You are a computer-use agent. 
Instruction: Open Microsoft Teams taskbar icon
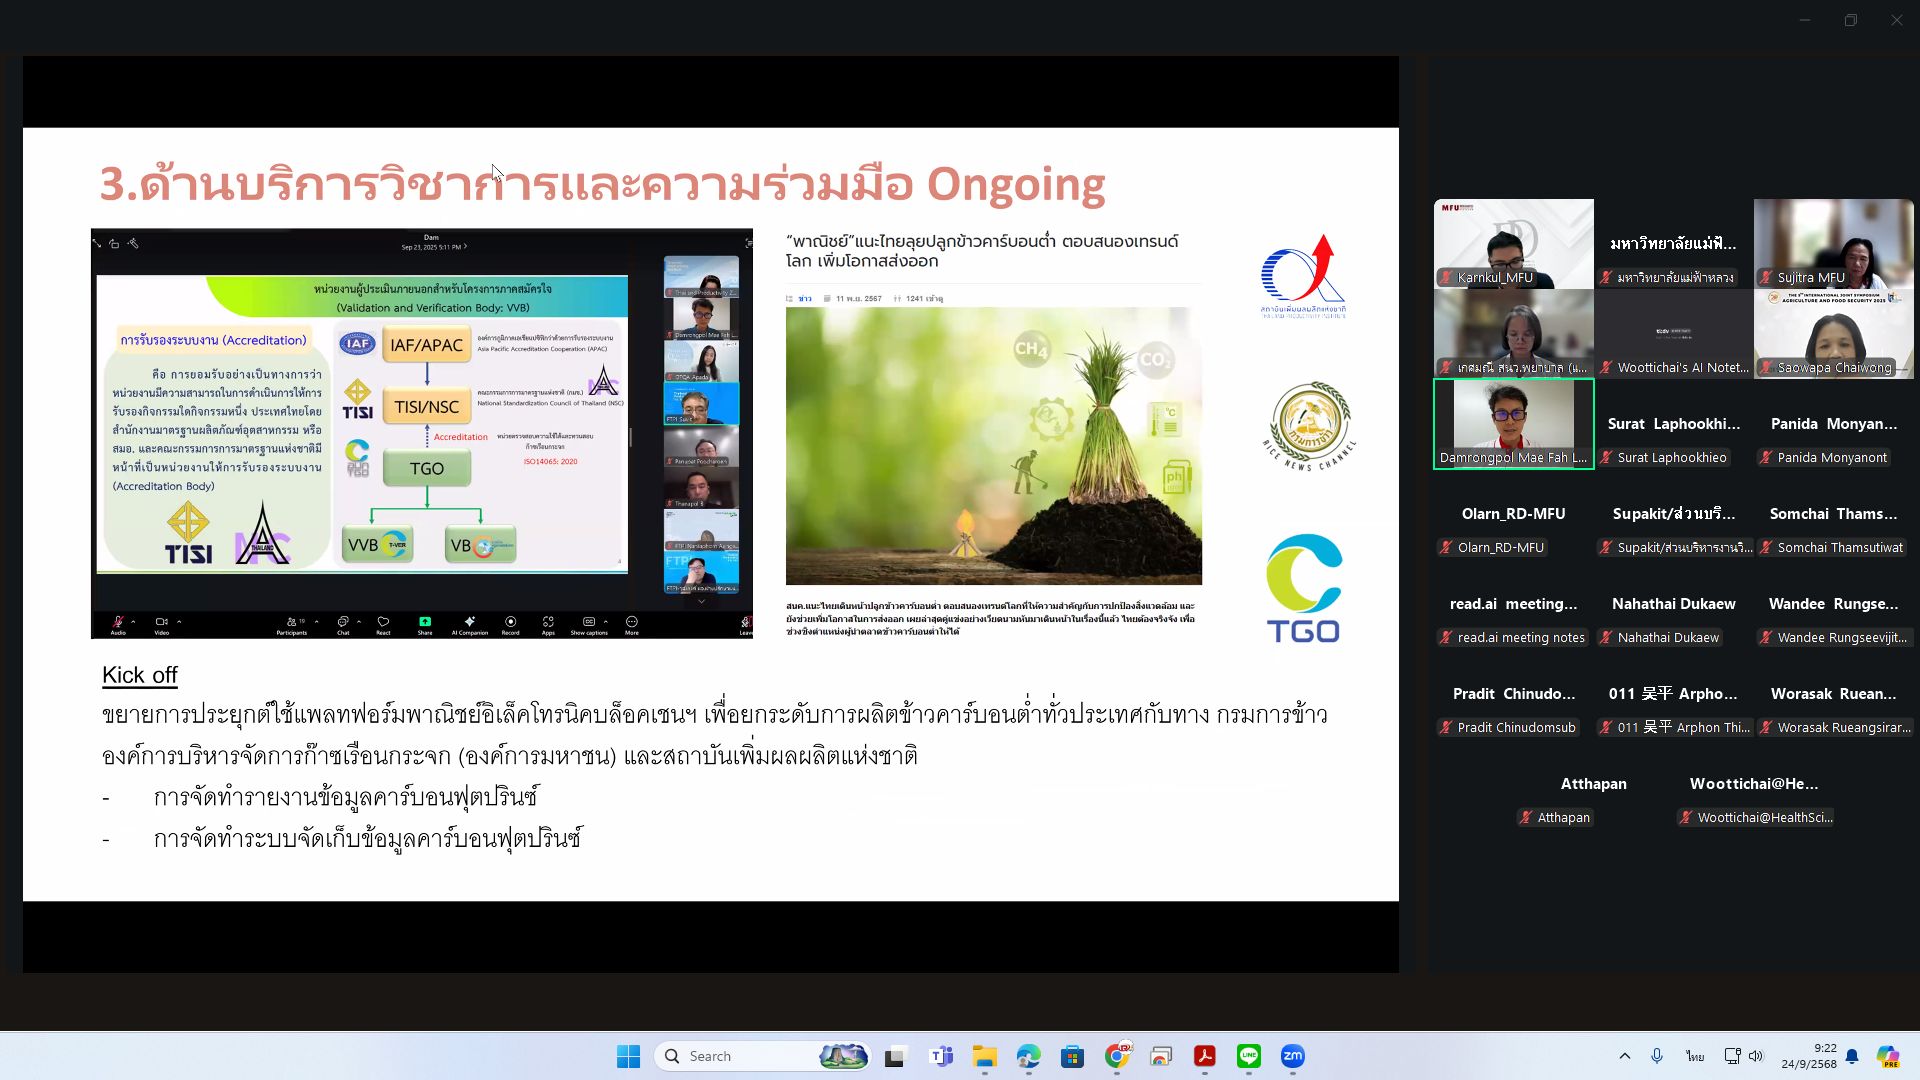[941, 1056]
